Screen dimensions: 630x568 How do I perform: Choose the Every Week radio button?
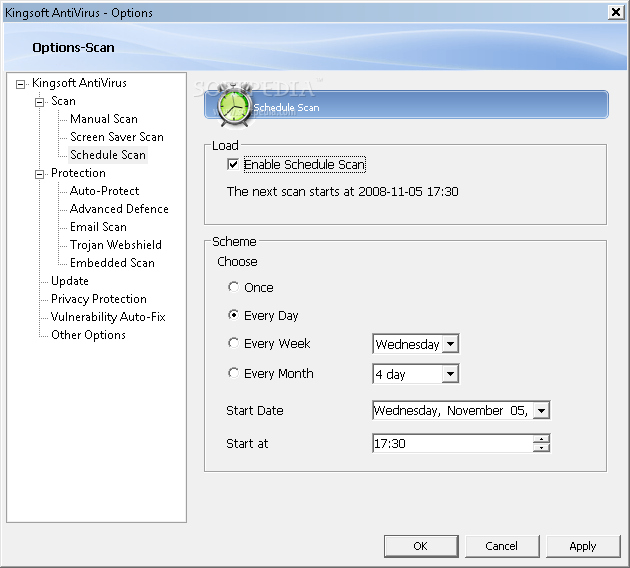[x=233, y=343]
